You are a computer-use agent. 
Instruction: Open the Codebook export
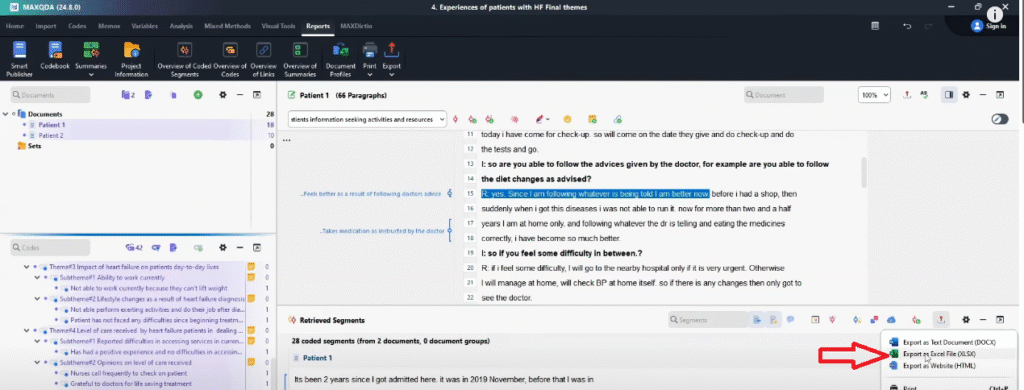tap(55, 56)
